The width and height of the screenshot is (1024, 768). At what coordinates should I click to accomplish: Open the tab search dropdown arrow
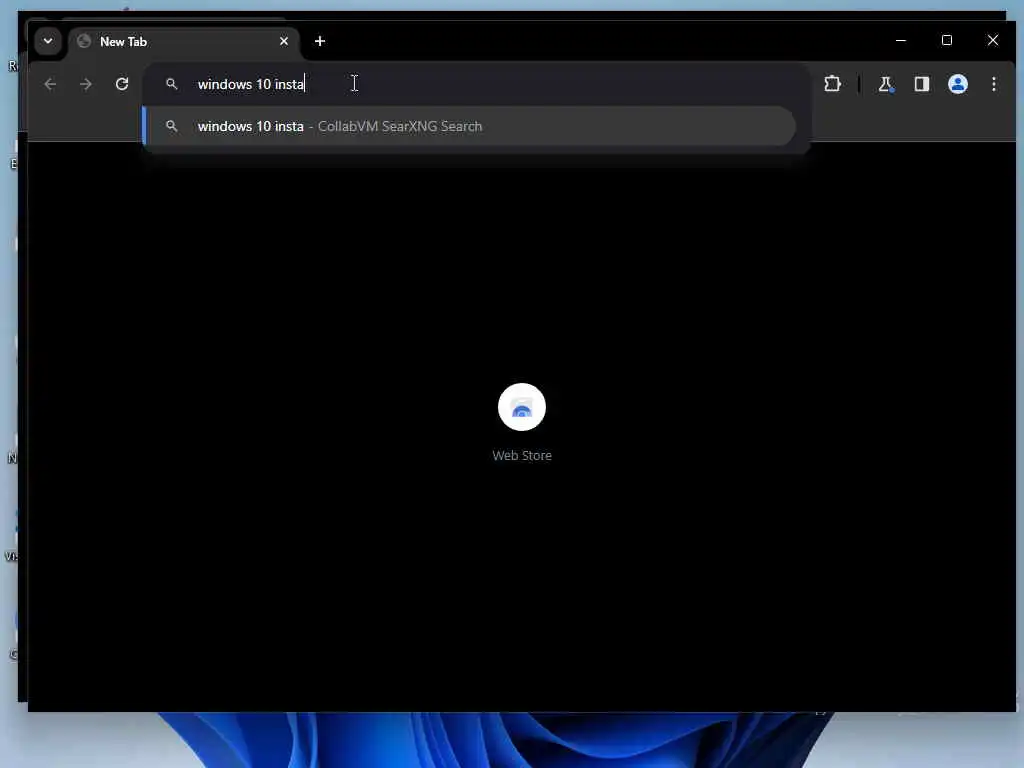(x=48, y=41)
